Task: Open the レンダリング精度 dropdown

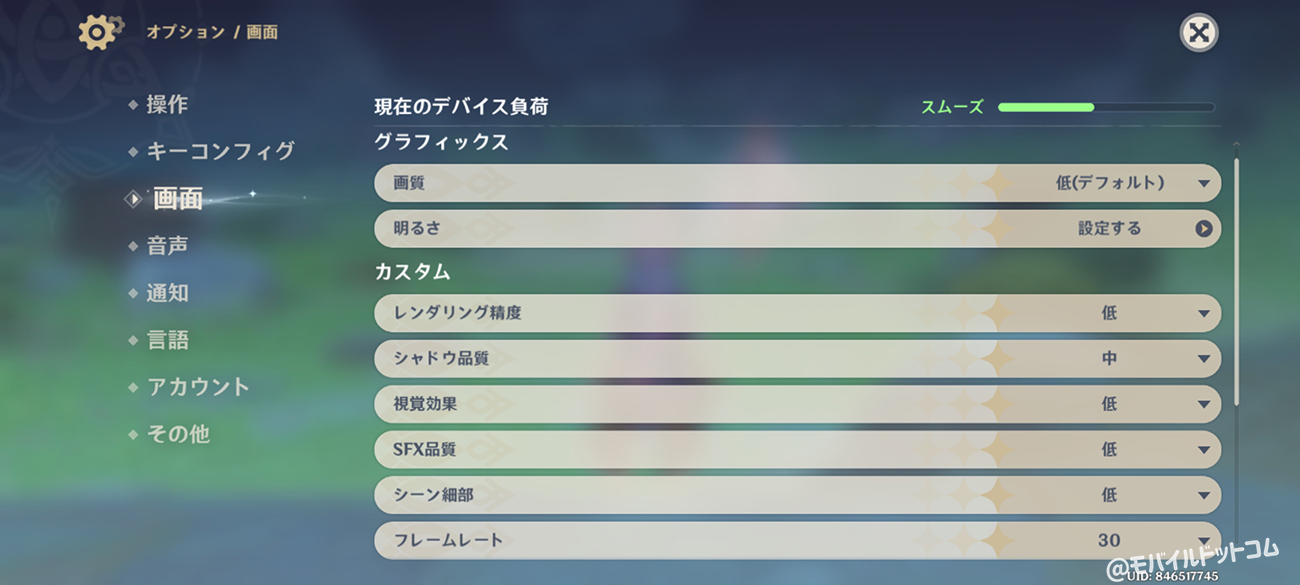Action: coord(797,313)
